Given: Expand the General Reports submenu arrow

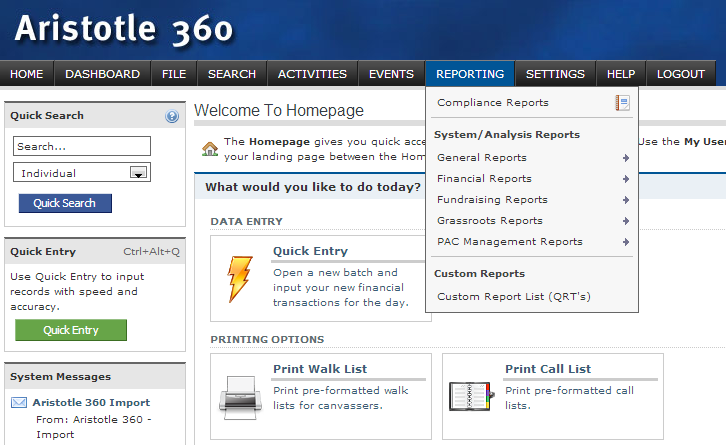Looking at the screenshot, I should point(626,158).
